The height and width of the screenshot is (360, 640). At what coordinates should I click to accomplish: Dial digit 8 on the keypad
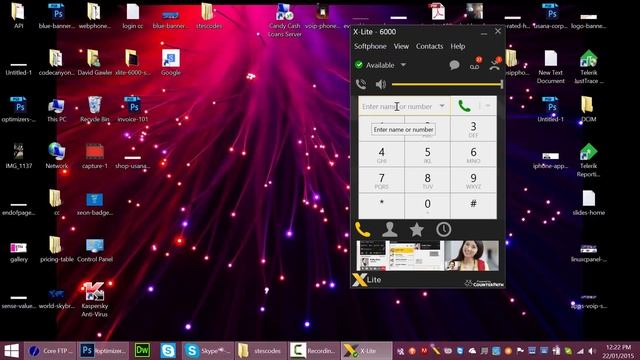tap(427, 180)
